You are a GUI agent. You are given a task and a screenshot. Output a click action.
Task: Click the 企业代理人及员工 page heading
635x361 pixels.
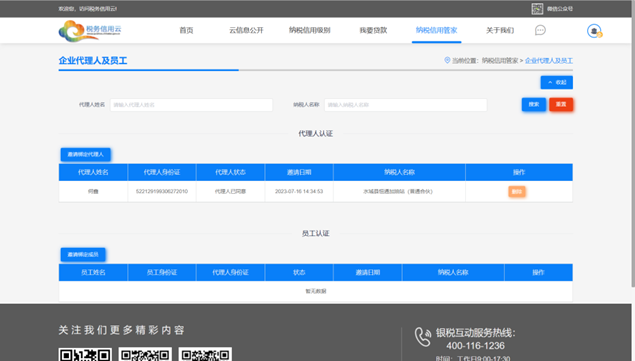(x=93, y=61)
